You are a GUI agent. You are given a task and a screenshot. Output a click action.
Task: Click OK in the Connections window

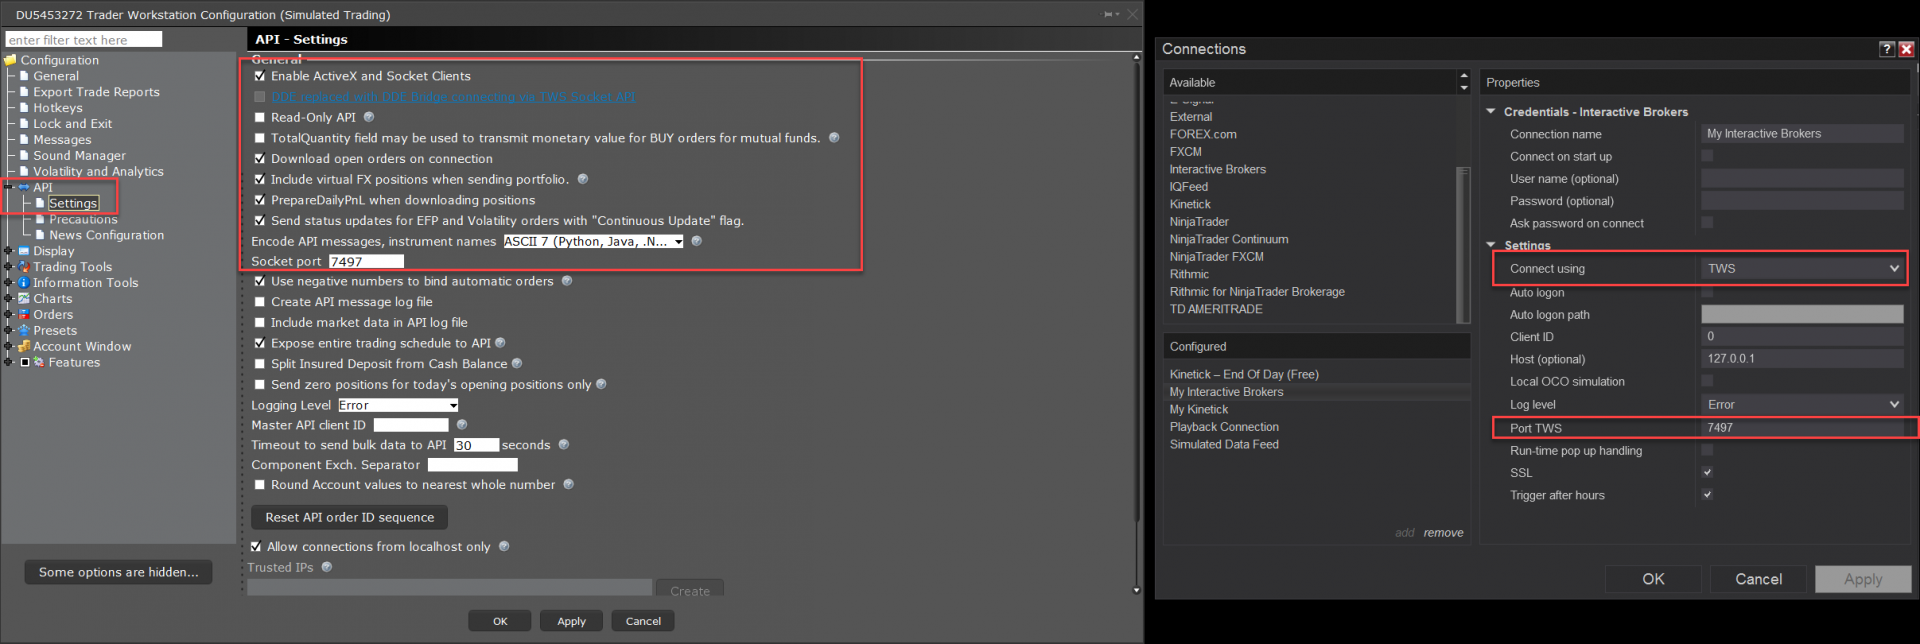pos(1653,579)
